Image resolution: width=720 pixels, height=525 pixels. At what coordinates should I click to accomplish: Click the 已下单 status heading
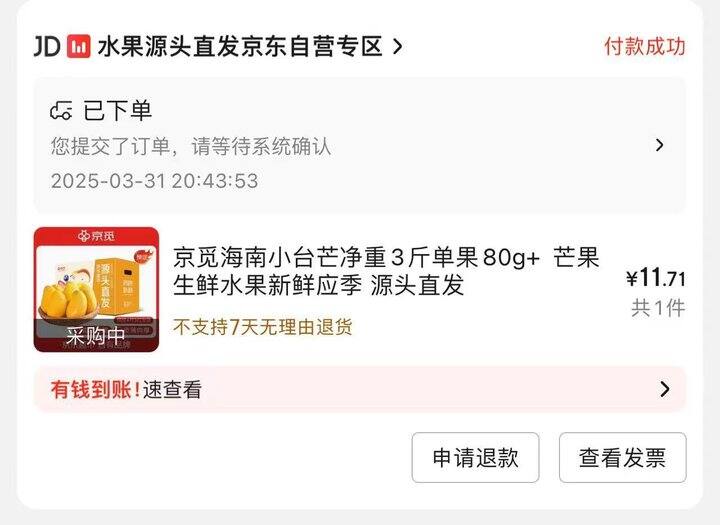[x=118, y=111]
